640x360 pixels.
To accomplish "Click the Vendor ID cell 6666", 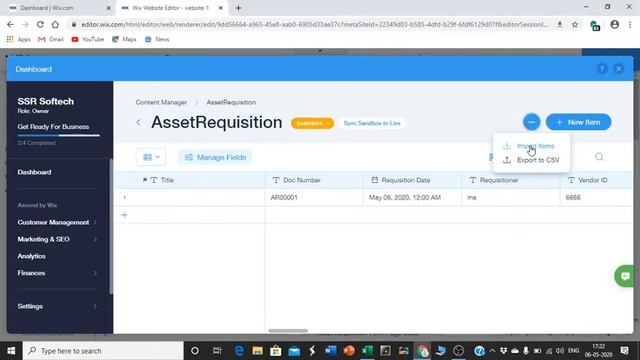I will [x=596, y=198].
